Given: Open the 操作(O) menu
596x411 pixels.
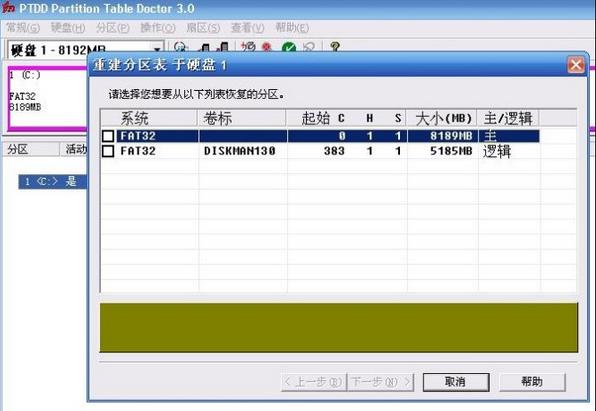Looking at the screenshot, I should point(158,28).
